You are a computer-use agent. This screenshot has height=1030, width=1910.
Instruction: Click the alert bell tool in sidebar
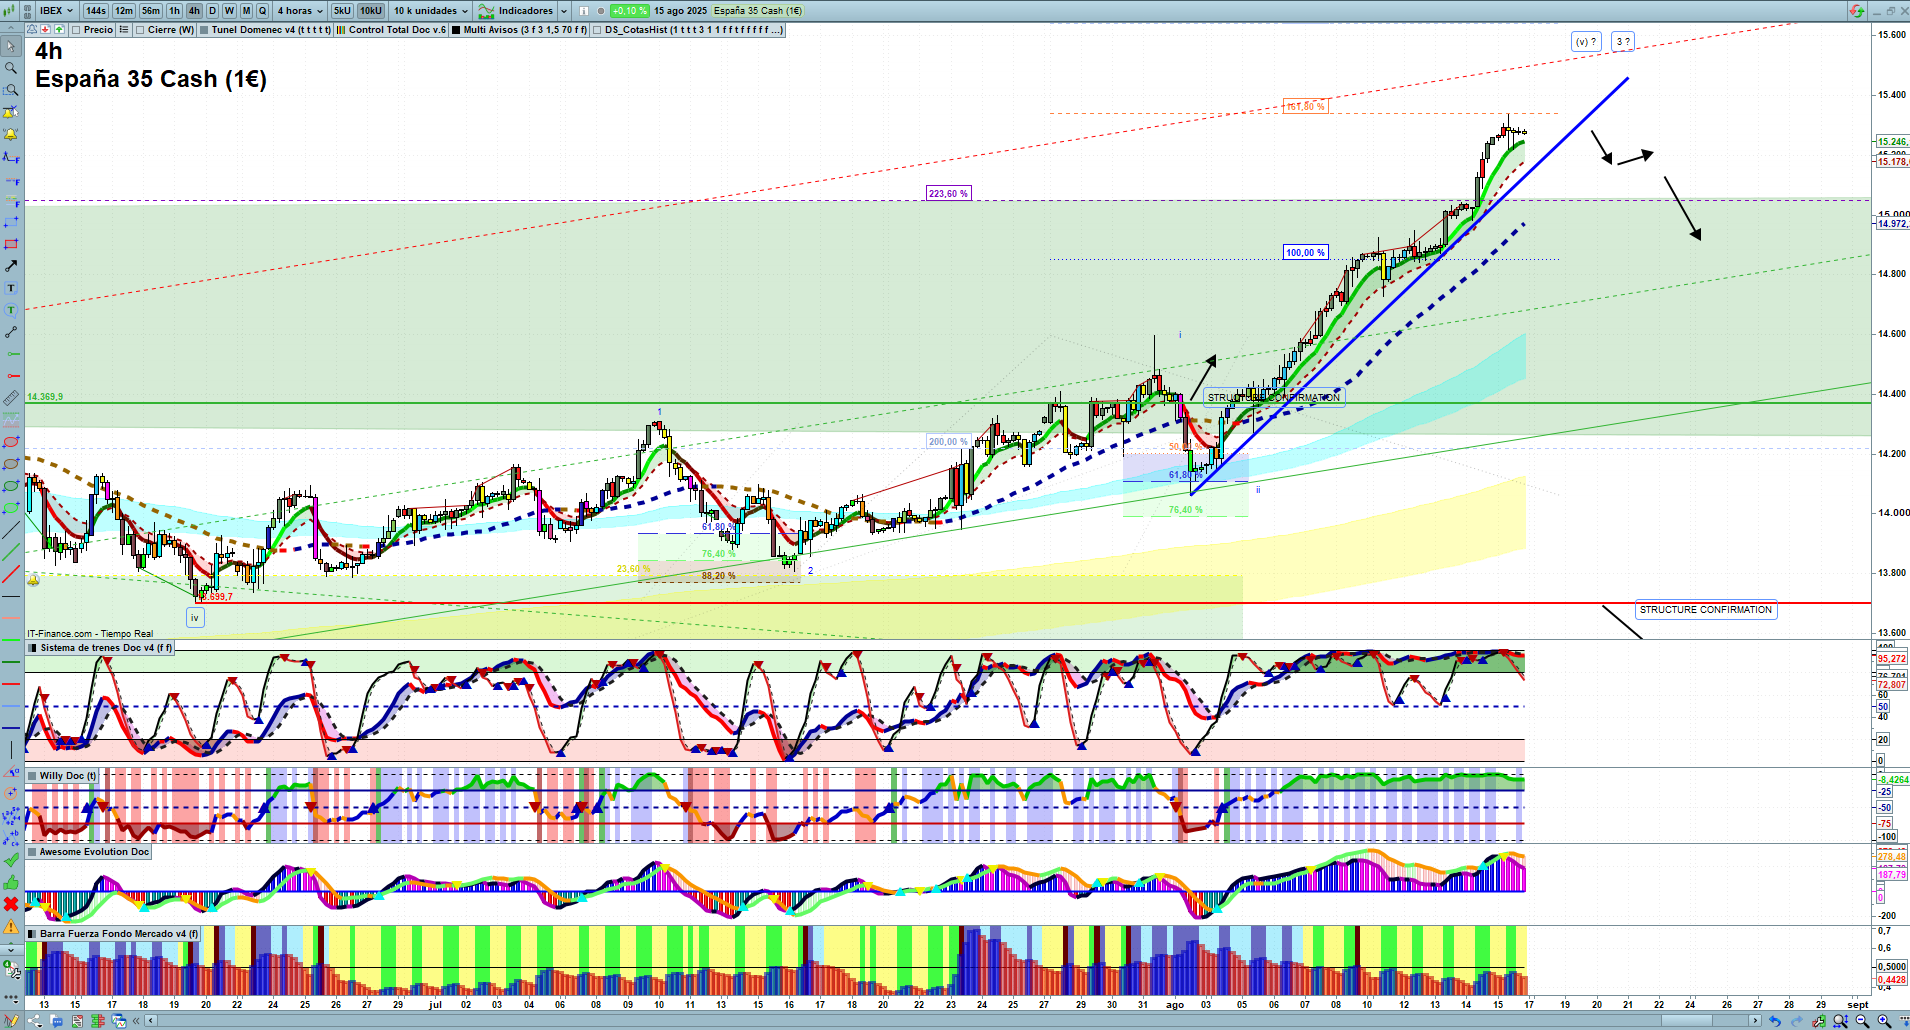(x=11, y=134)
